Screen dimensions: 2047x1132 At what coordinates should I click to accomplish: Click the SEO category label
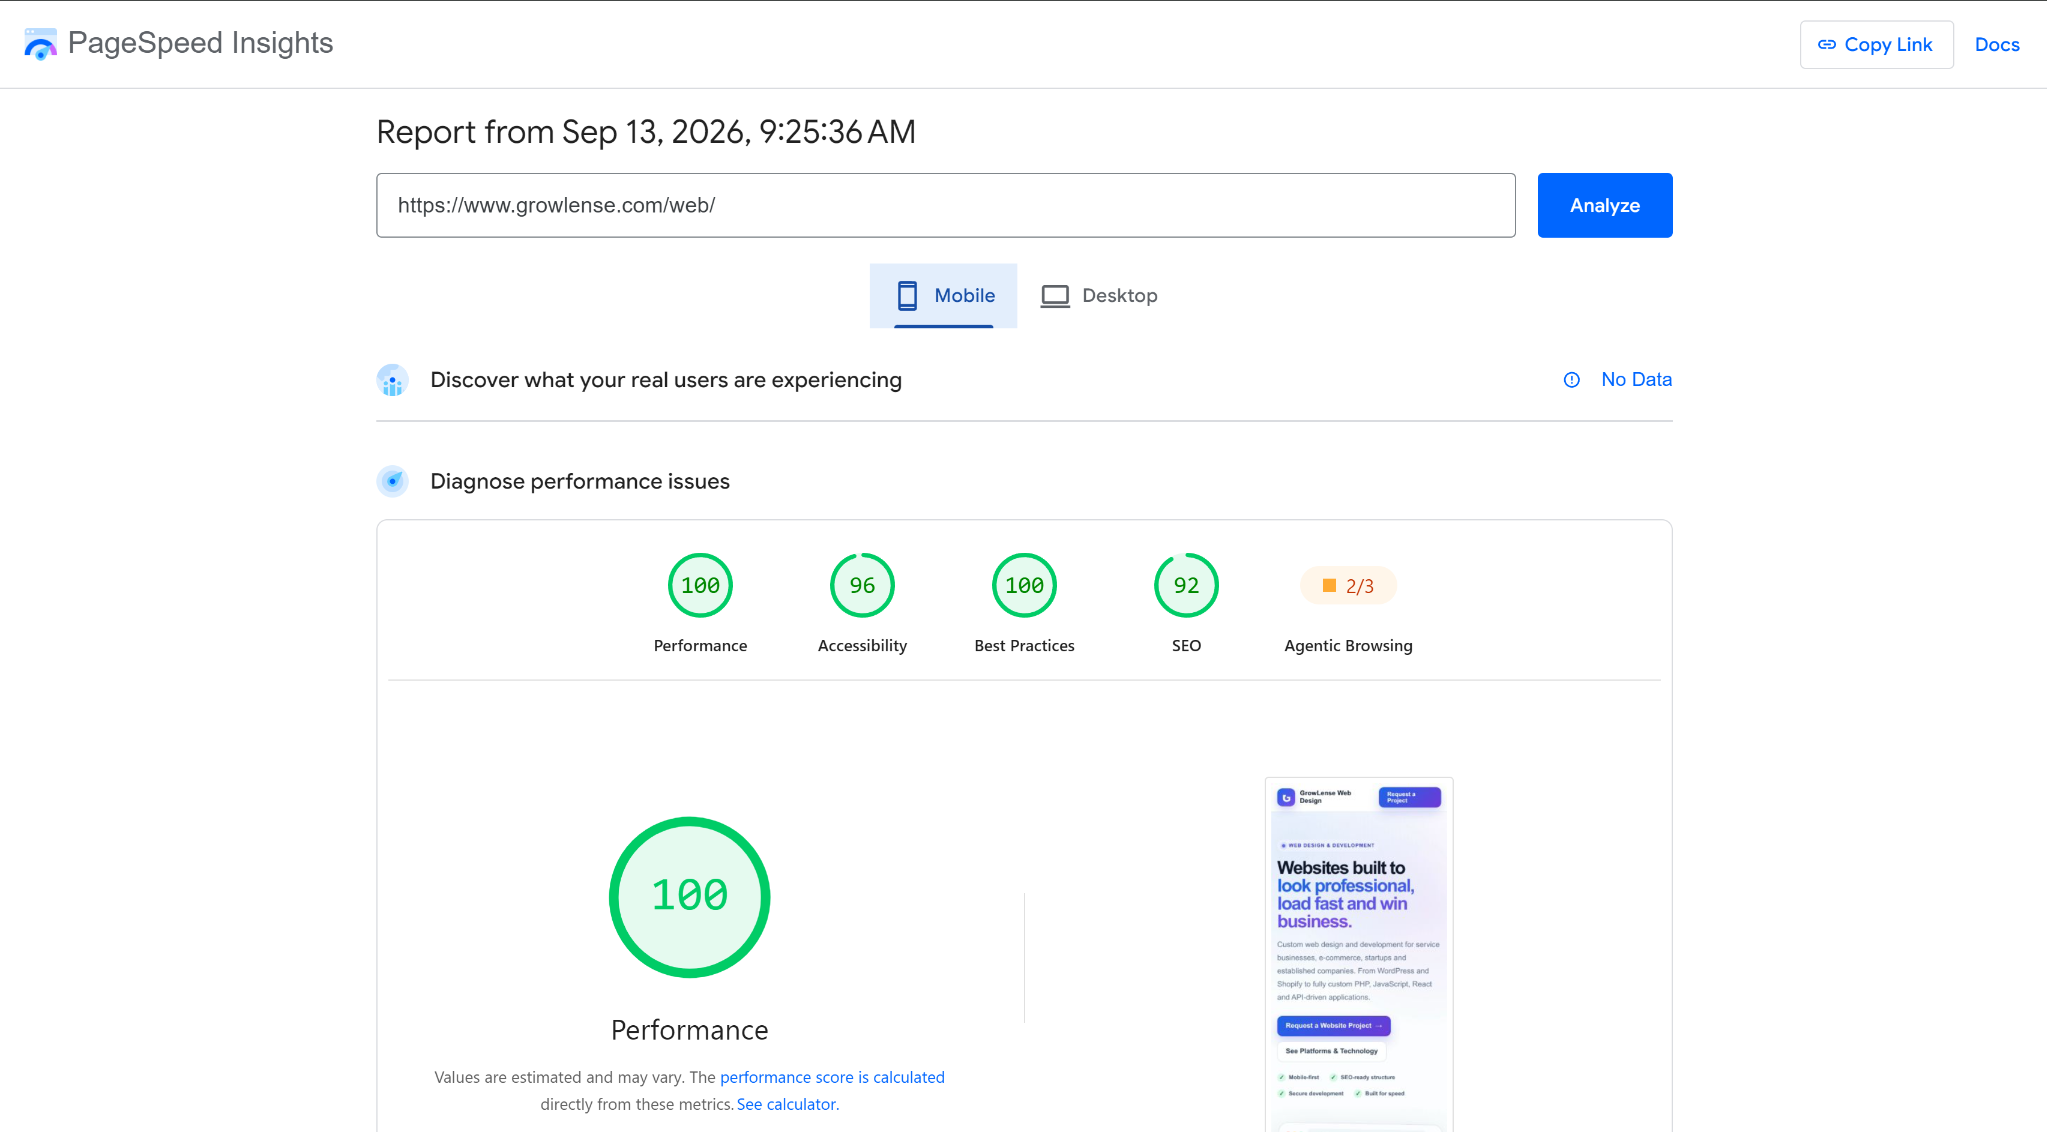coord(1186,646)
